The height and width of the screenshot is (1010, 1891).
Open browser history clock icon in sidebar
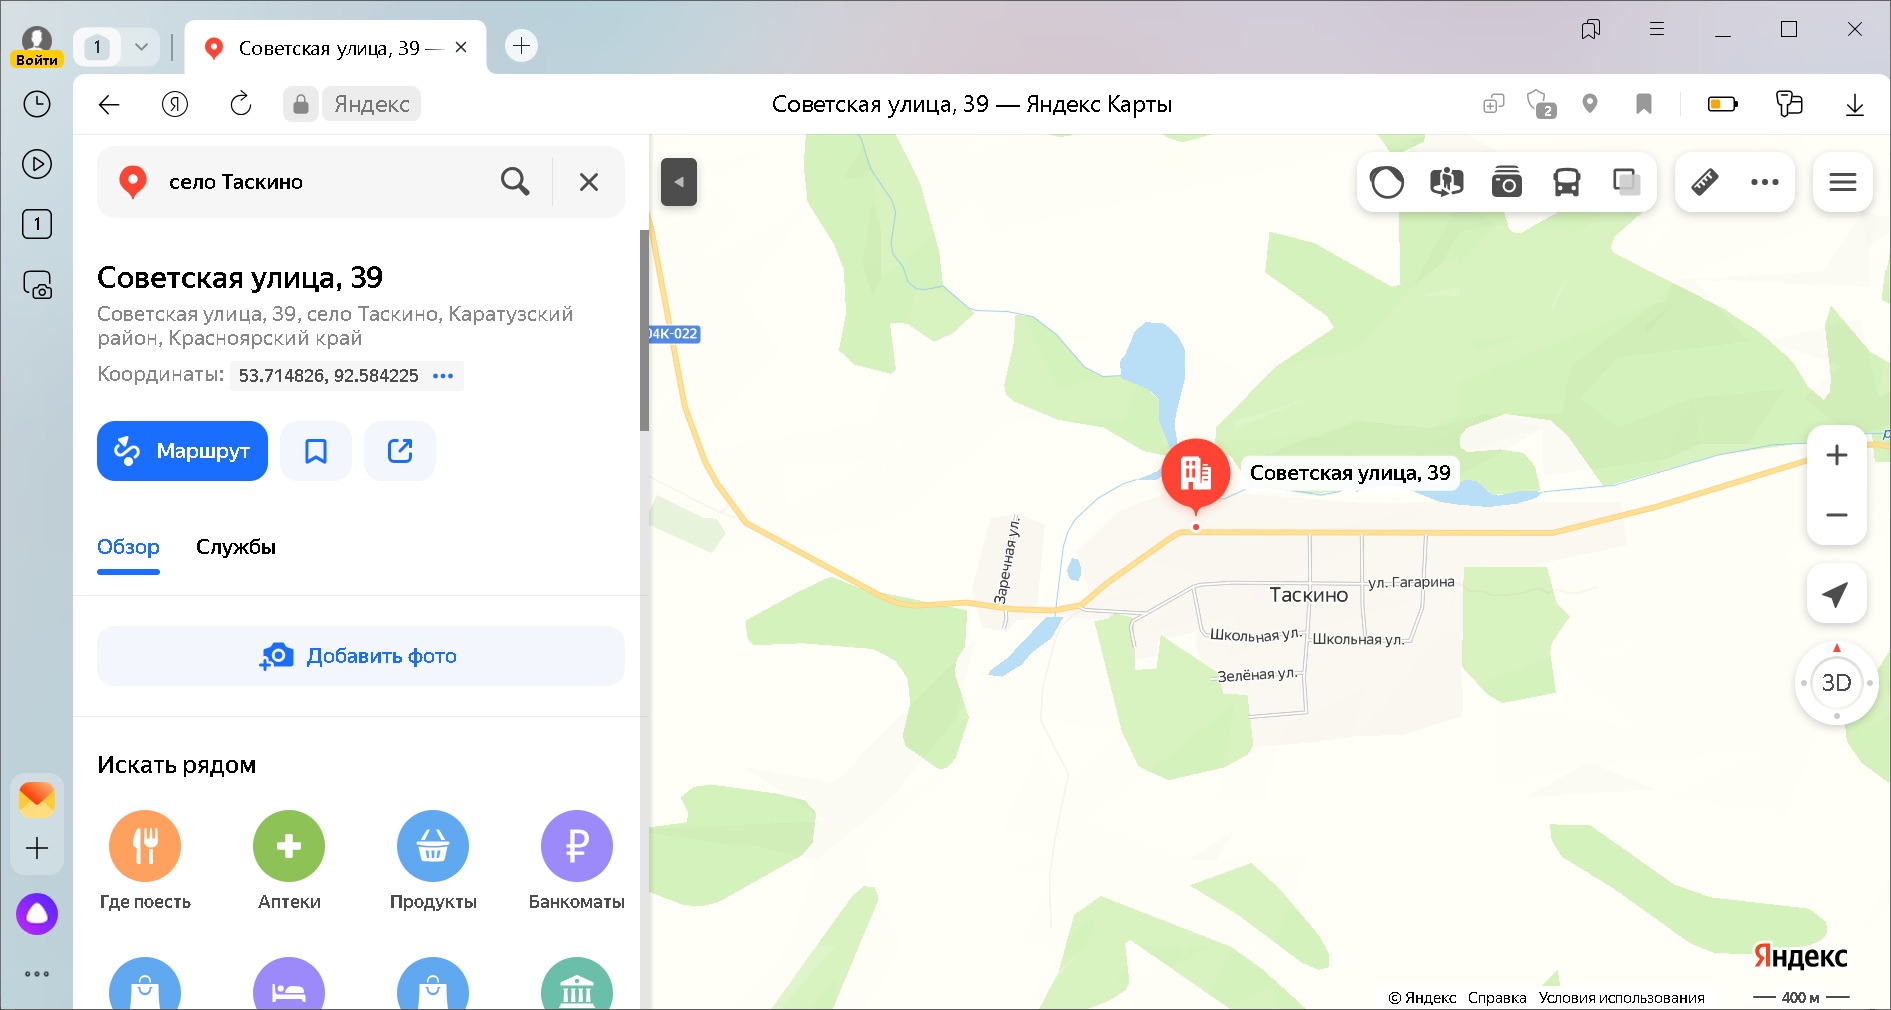tap(37, 104)
